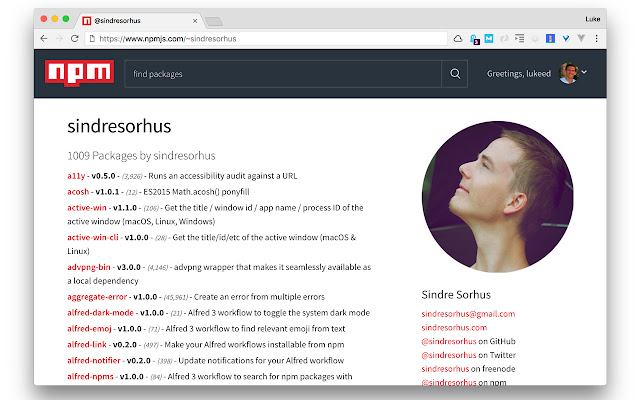Click the indented list extension icon

pos(519,38)
